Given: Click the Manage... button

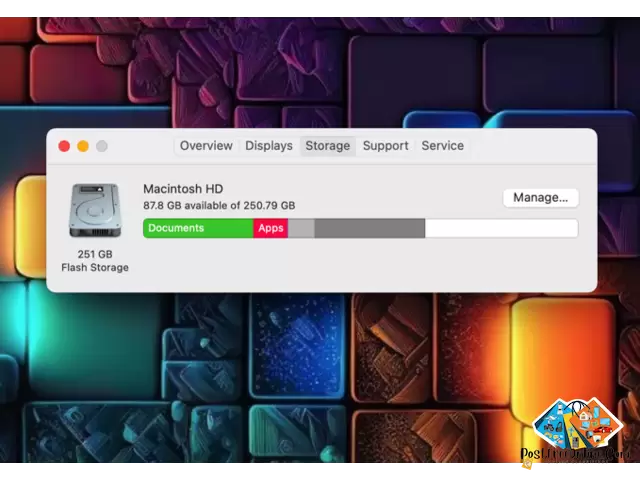Looking at the screenshot, I should [x=540, y=198].
